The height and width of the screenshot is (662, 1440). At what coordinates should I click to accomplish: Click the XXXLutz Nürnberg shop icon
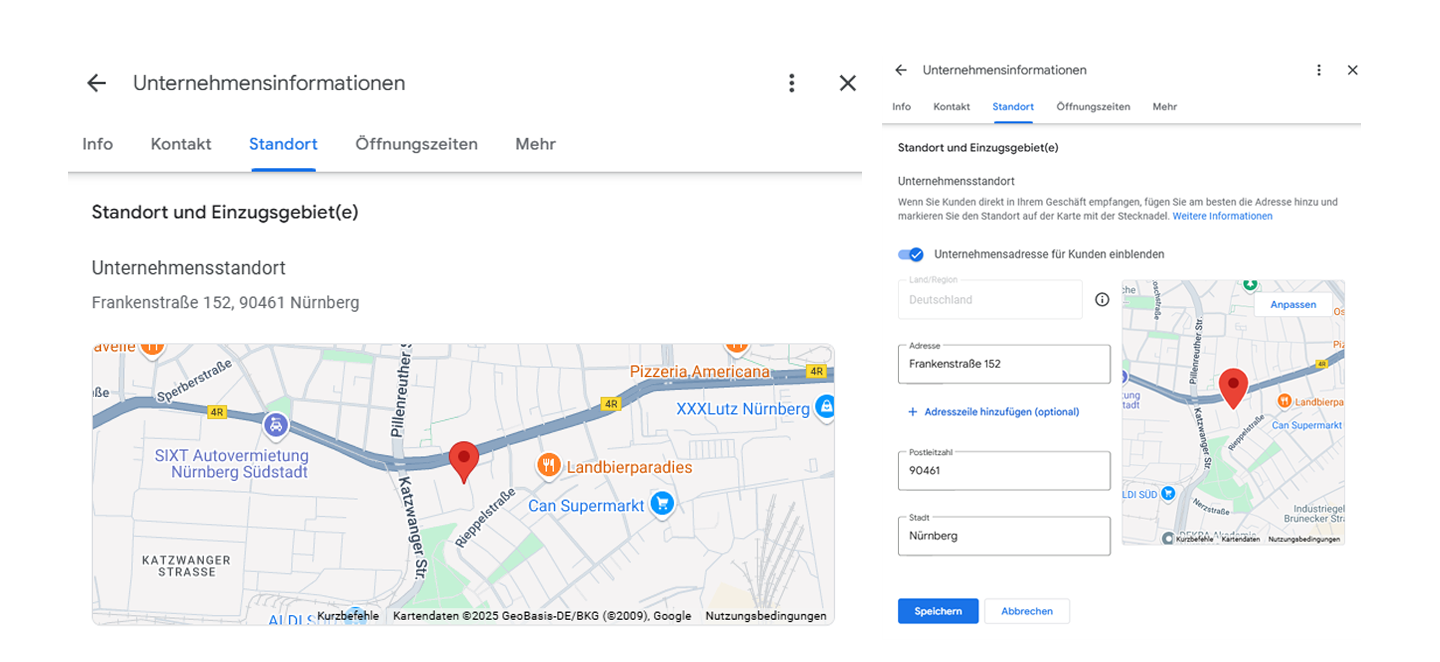point(825,407)
